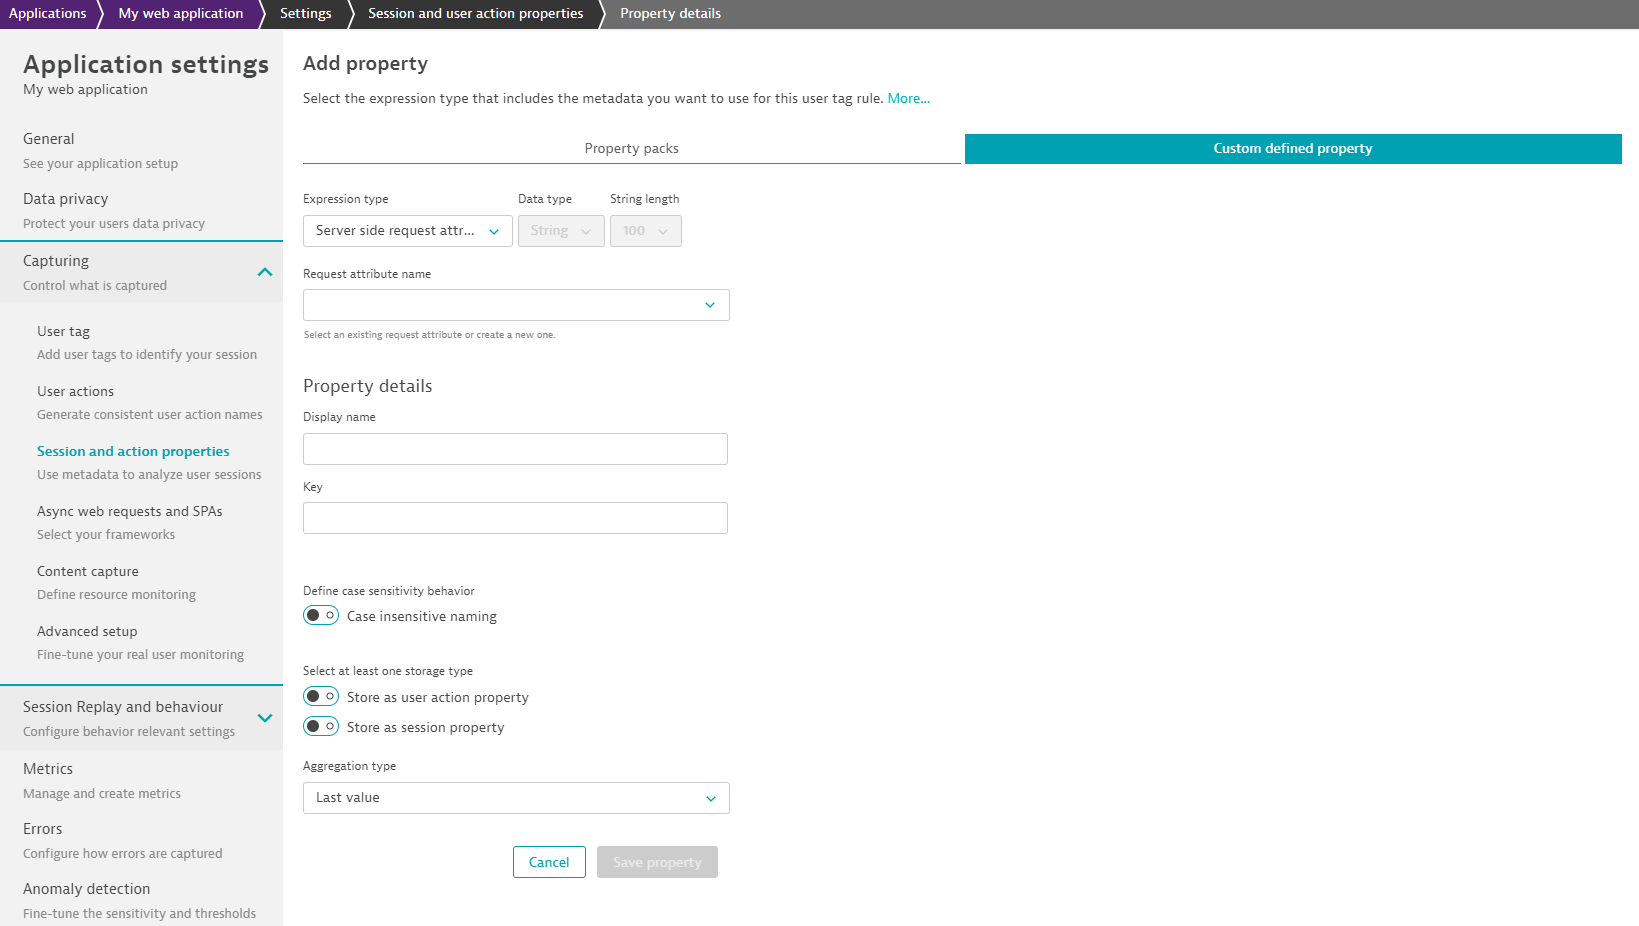Open the Expression type dropdown
Screen dimensions: 1639x926
click(x=407, y=231)
